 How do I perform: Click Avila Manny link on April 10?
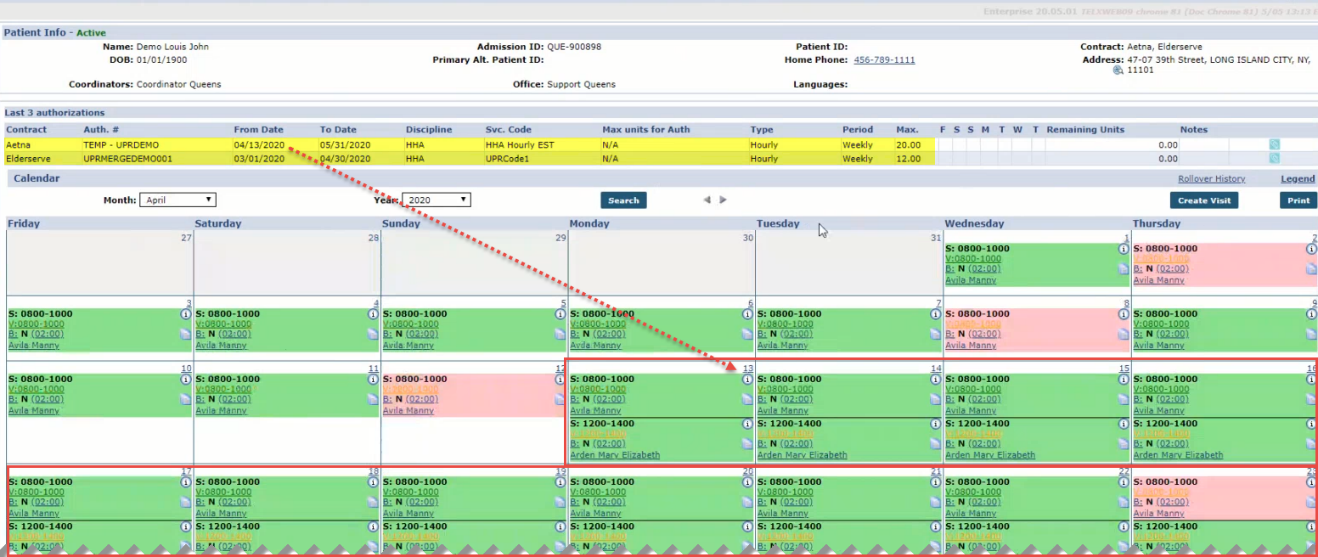34,411
